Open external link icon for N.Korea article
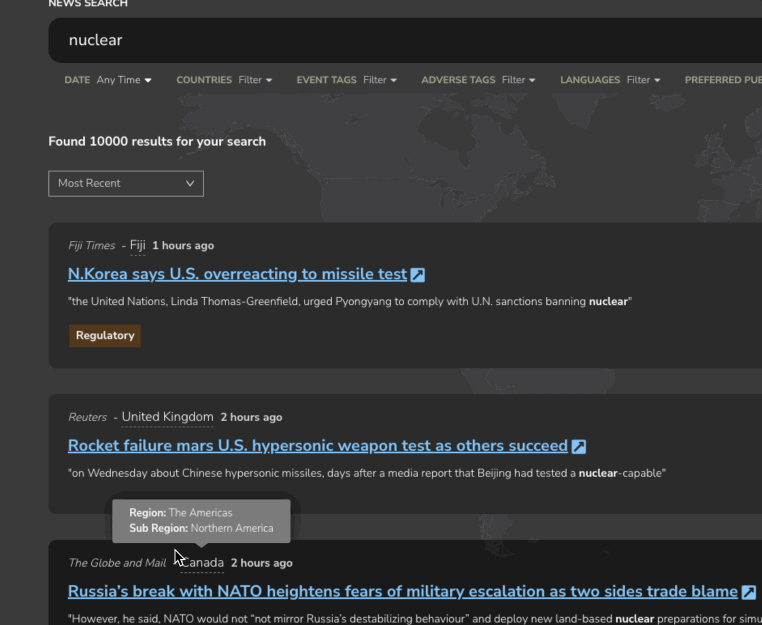The height and width of the screenshot is (625, 762). 418,275
